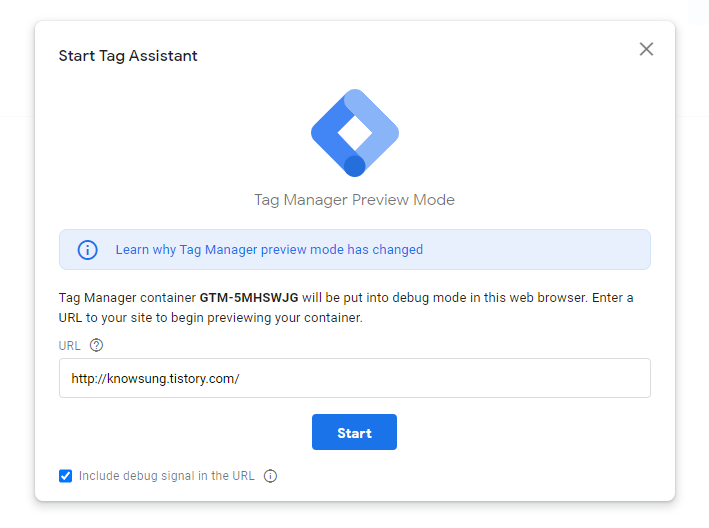Close the Start Tag Assistant dialog
Screen dimensions: 709x528
click(x=646, y=49)
